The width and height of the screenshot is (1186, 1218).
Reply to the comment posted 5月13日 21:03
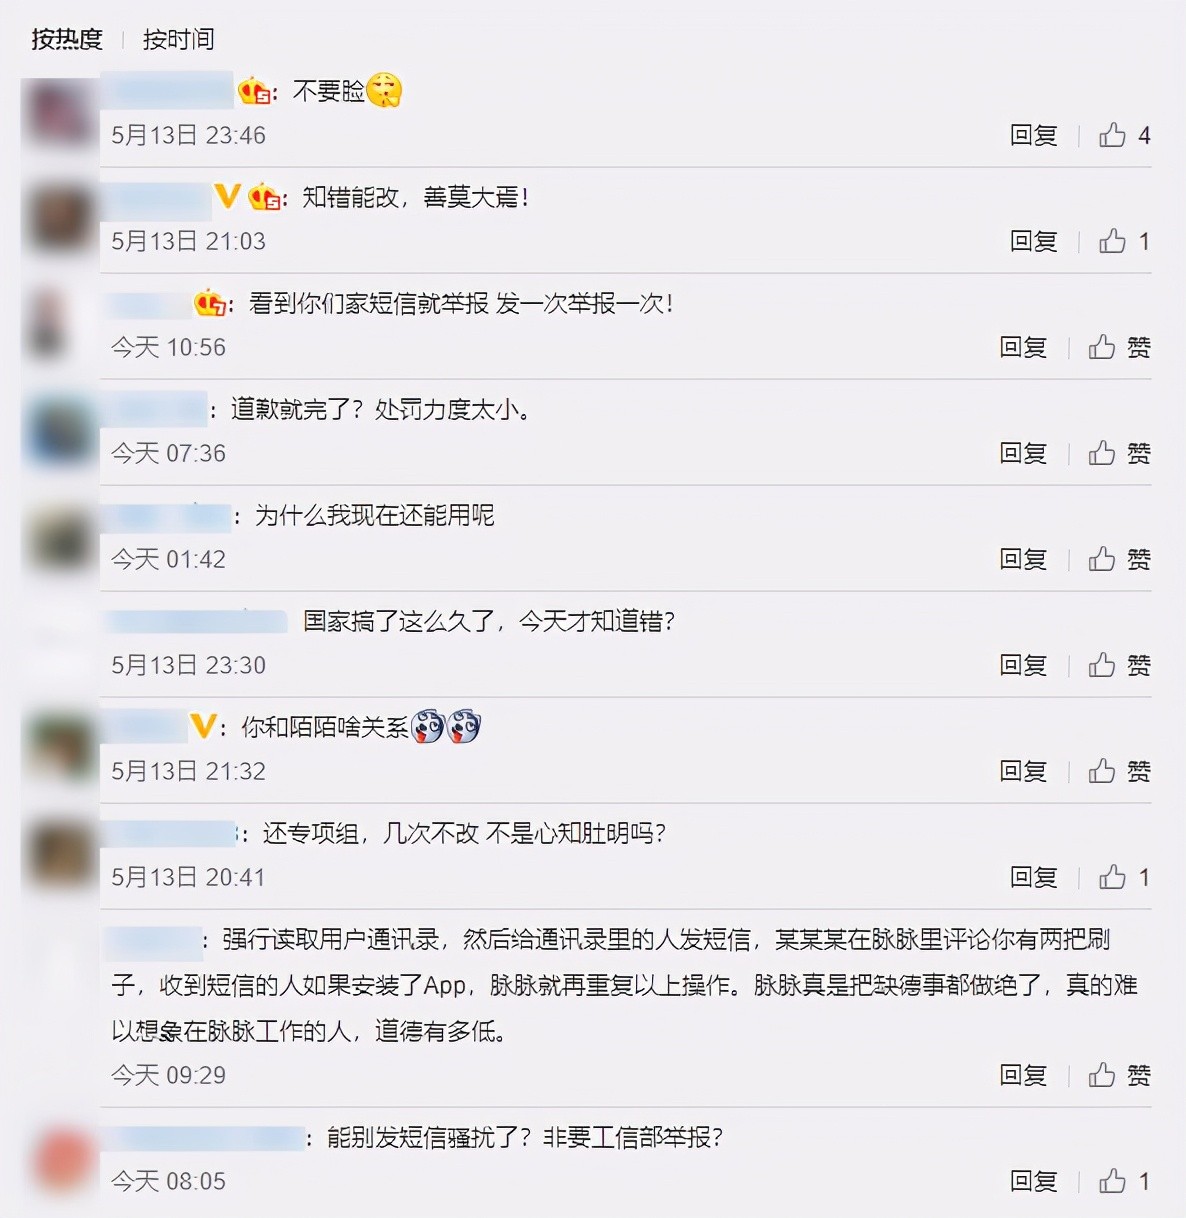1034,241
